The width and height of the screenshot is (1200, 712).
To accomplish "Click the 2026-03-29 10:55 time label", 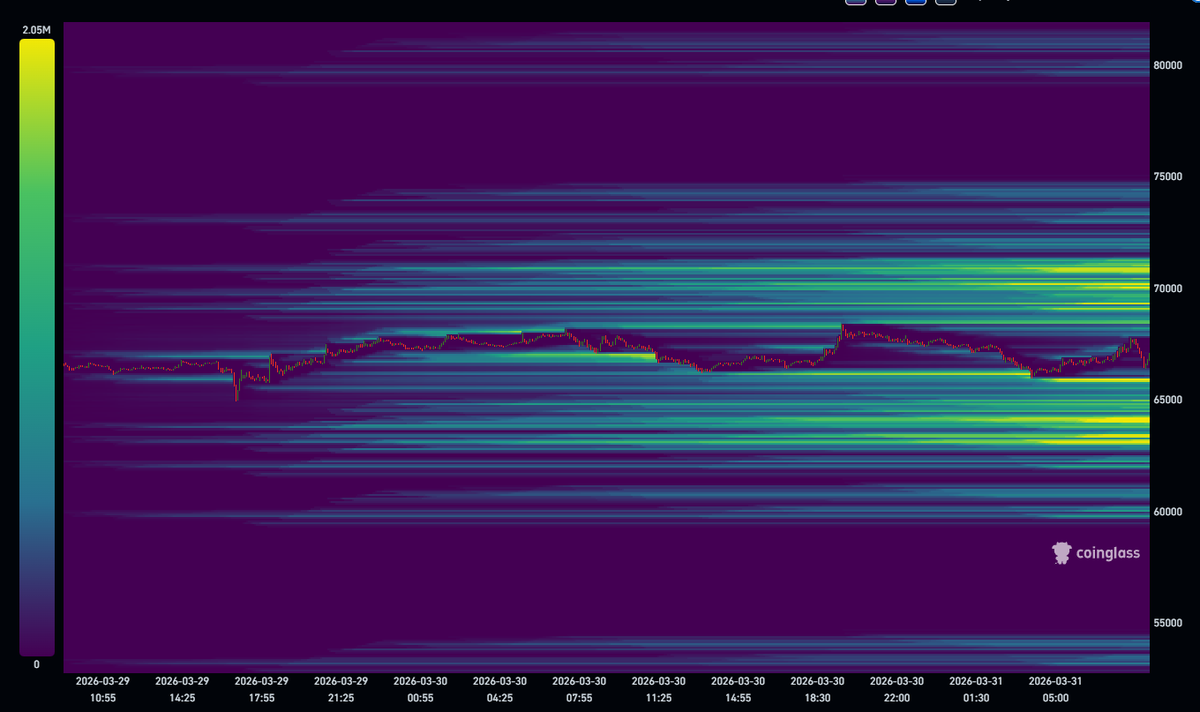I will (x=103, y=689).
